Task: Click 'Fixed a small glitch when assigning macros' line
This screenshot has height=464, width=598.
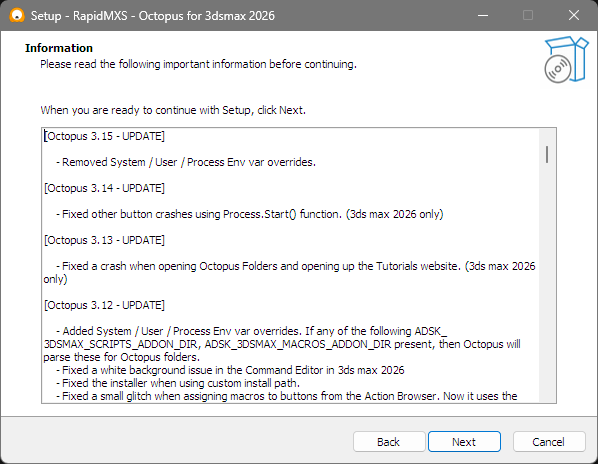Action: (x=287, y=396)
